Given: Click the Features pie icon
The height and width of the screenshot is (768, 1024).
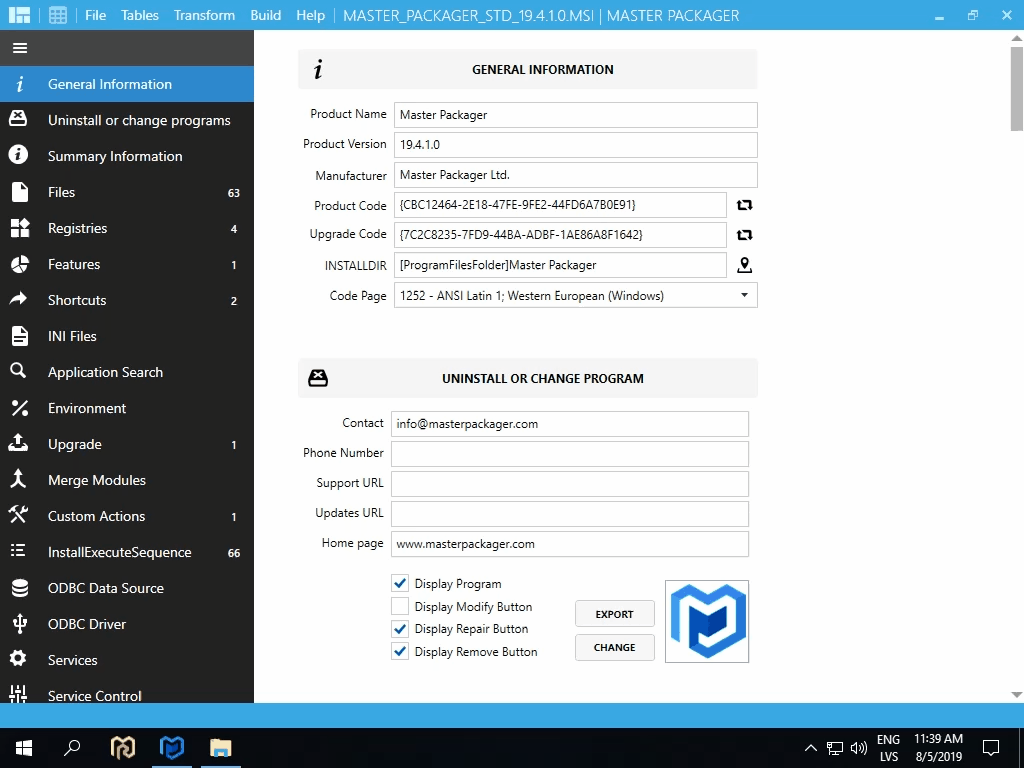Looking at the screenshot, I should (20, 264).
